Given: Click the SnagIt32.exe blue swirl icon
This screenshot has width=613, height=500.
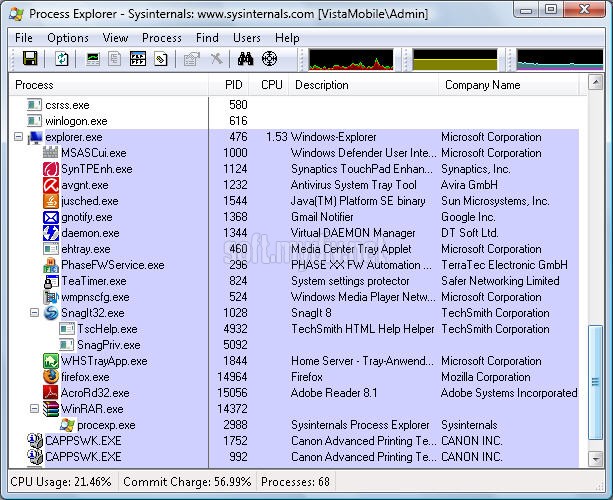Looking at the screenshot, I should [x=51, y=313].
